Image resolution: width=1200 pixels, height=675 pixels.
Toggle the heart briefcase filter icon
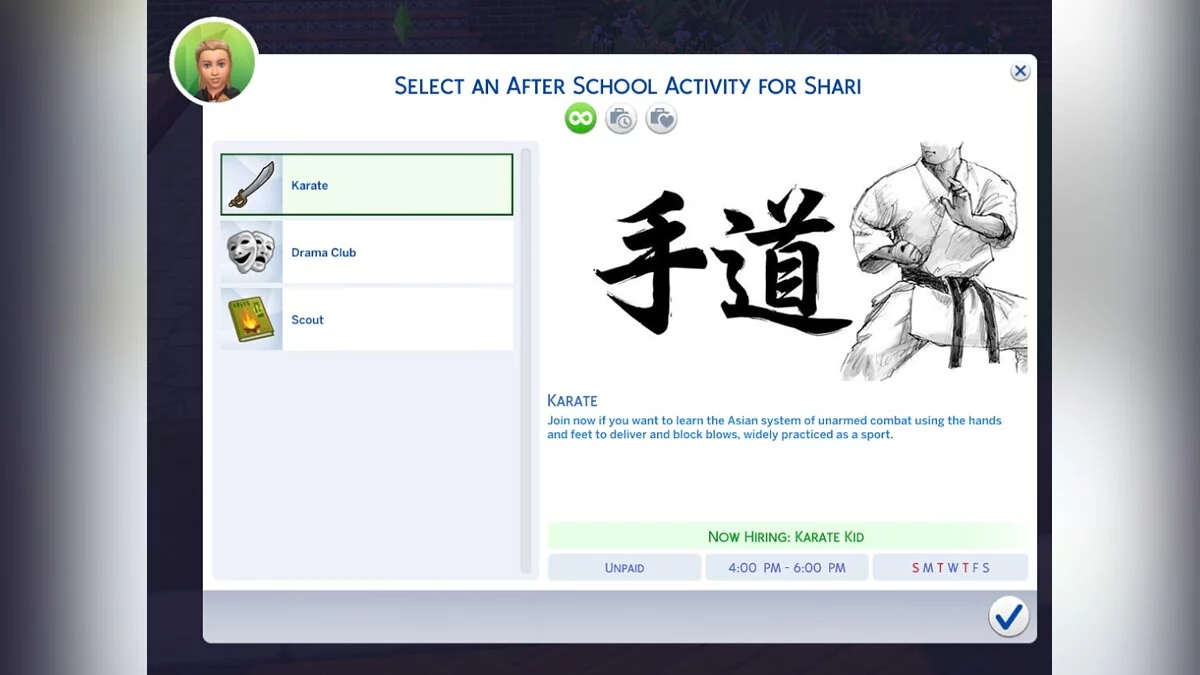(x=661, y=119)
